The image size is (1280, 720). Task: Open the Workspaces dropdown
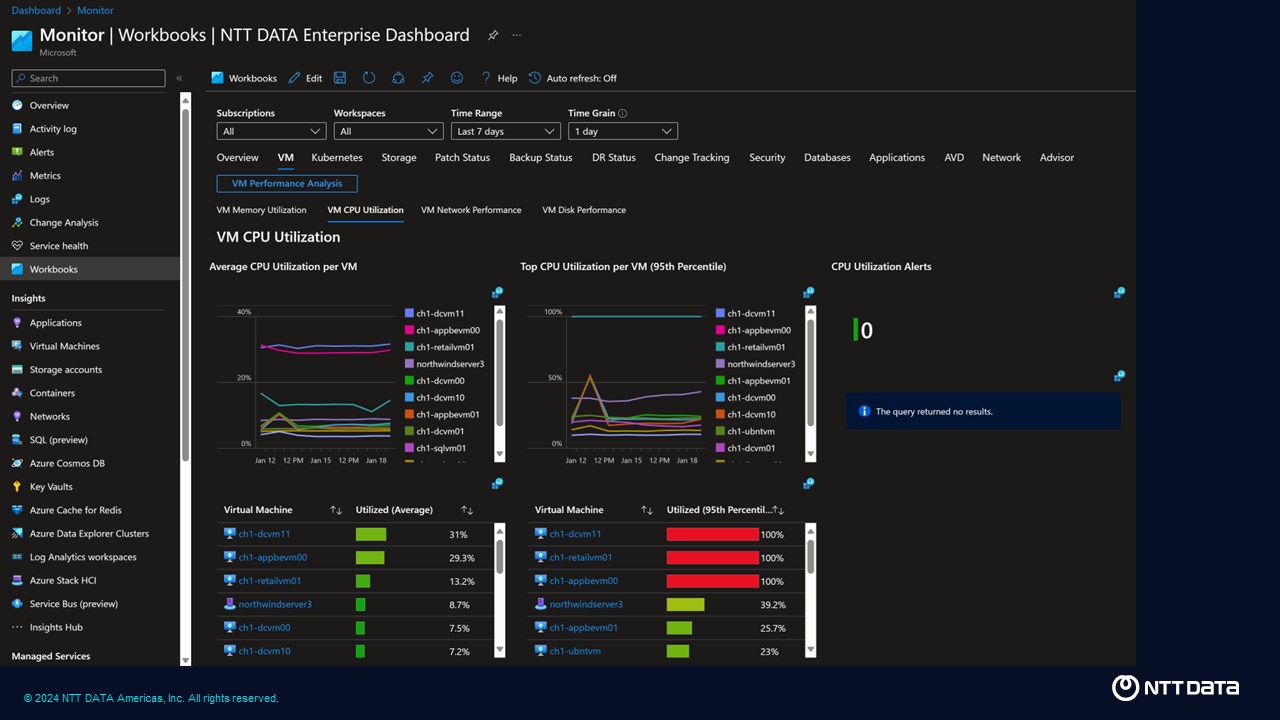388,131
